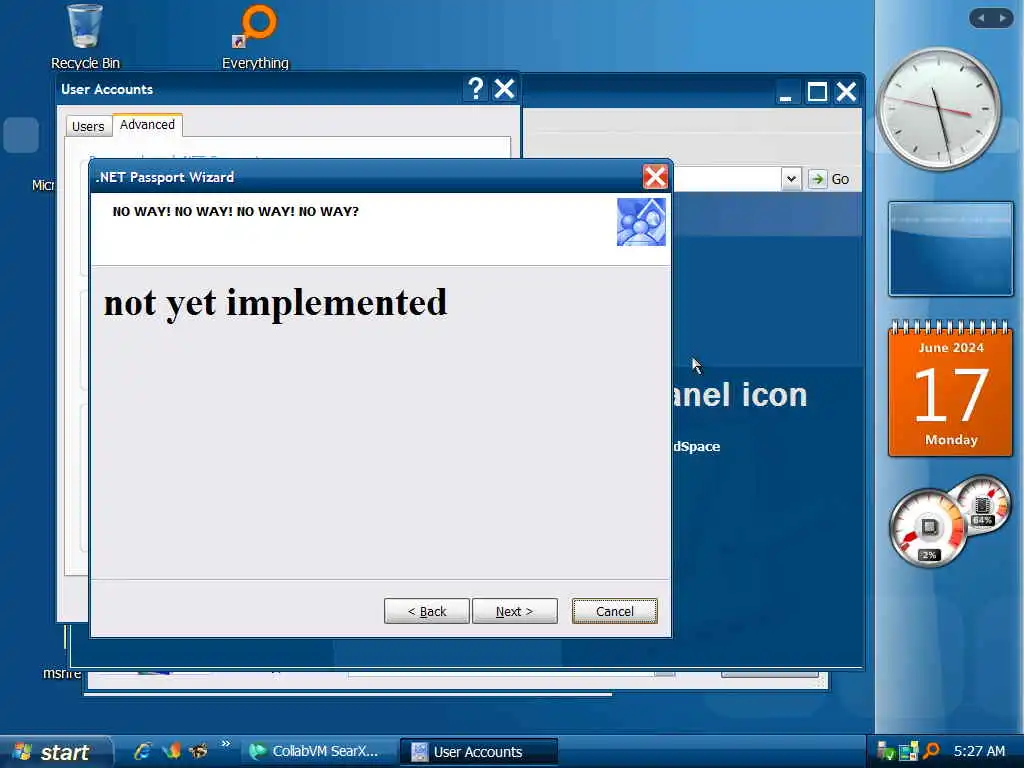
Task: Click the sidebar next gadgets arrow
Action: (1002, 18)
